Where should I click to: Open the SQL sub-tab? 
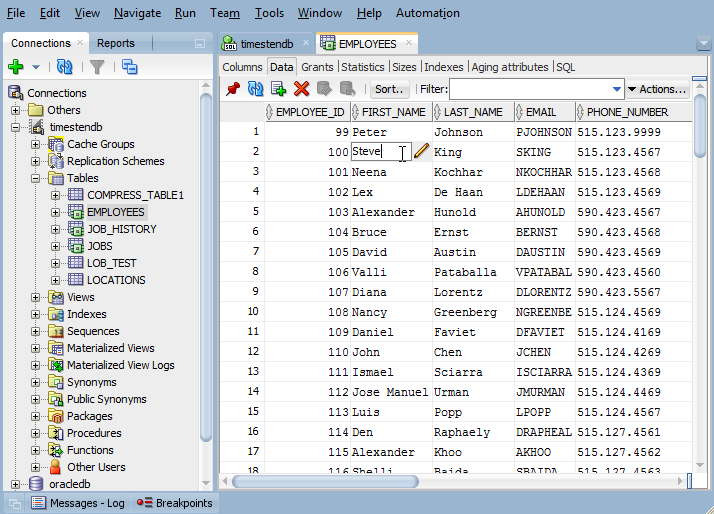565,67
